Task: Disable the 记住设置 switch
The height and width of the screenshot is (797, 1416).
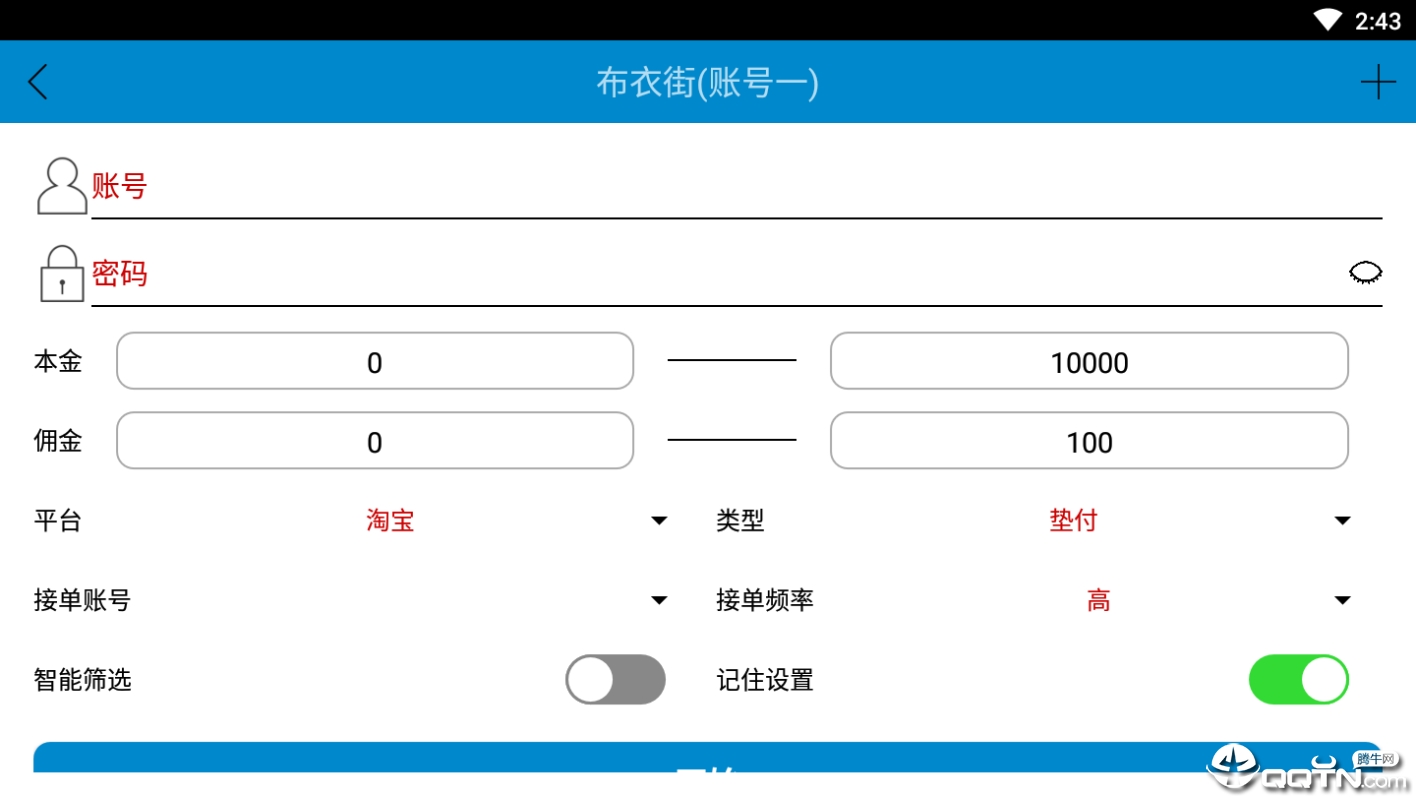Action: (x=1298, y=680)
